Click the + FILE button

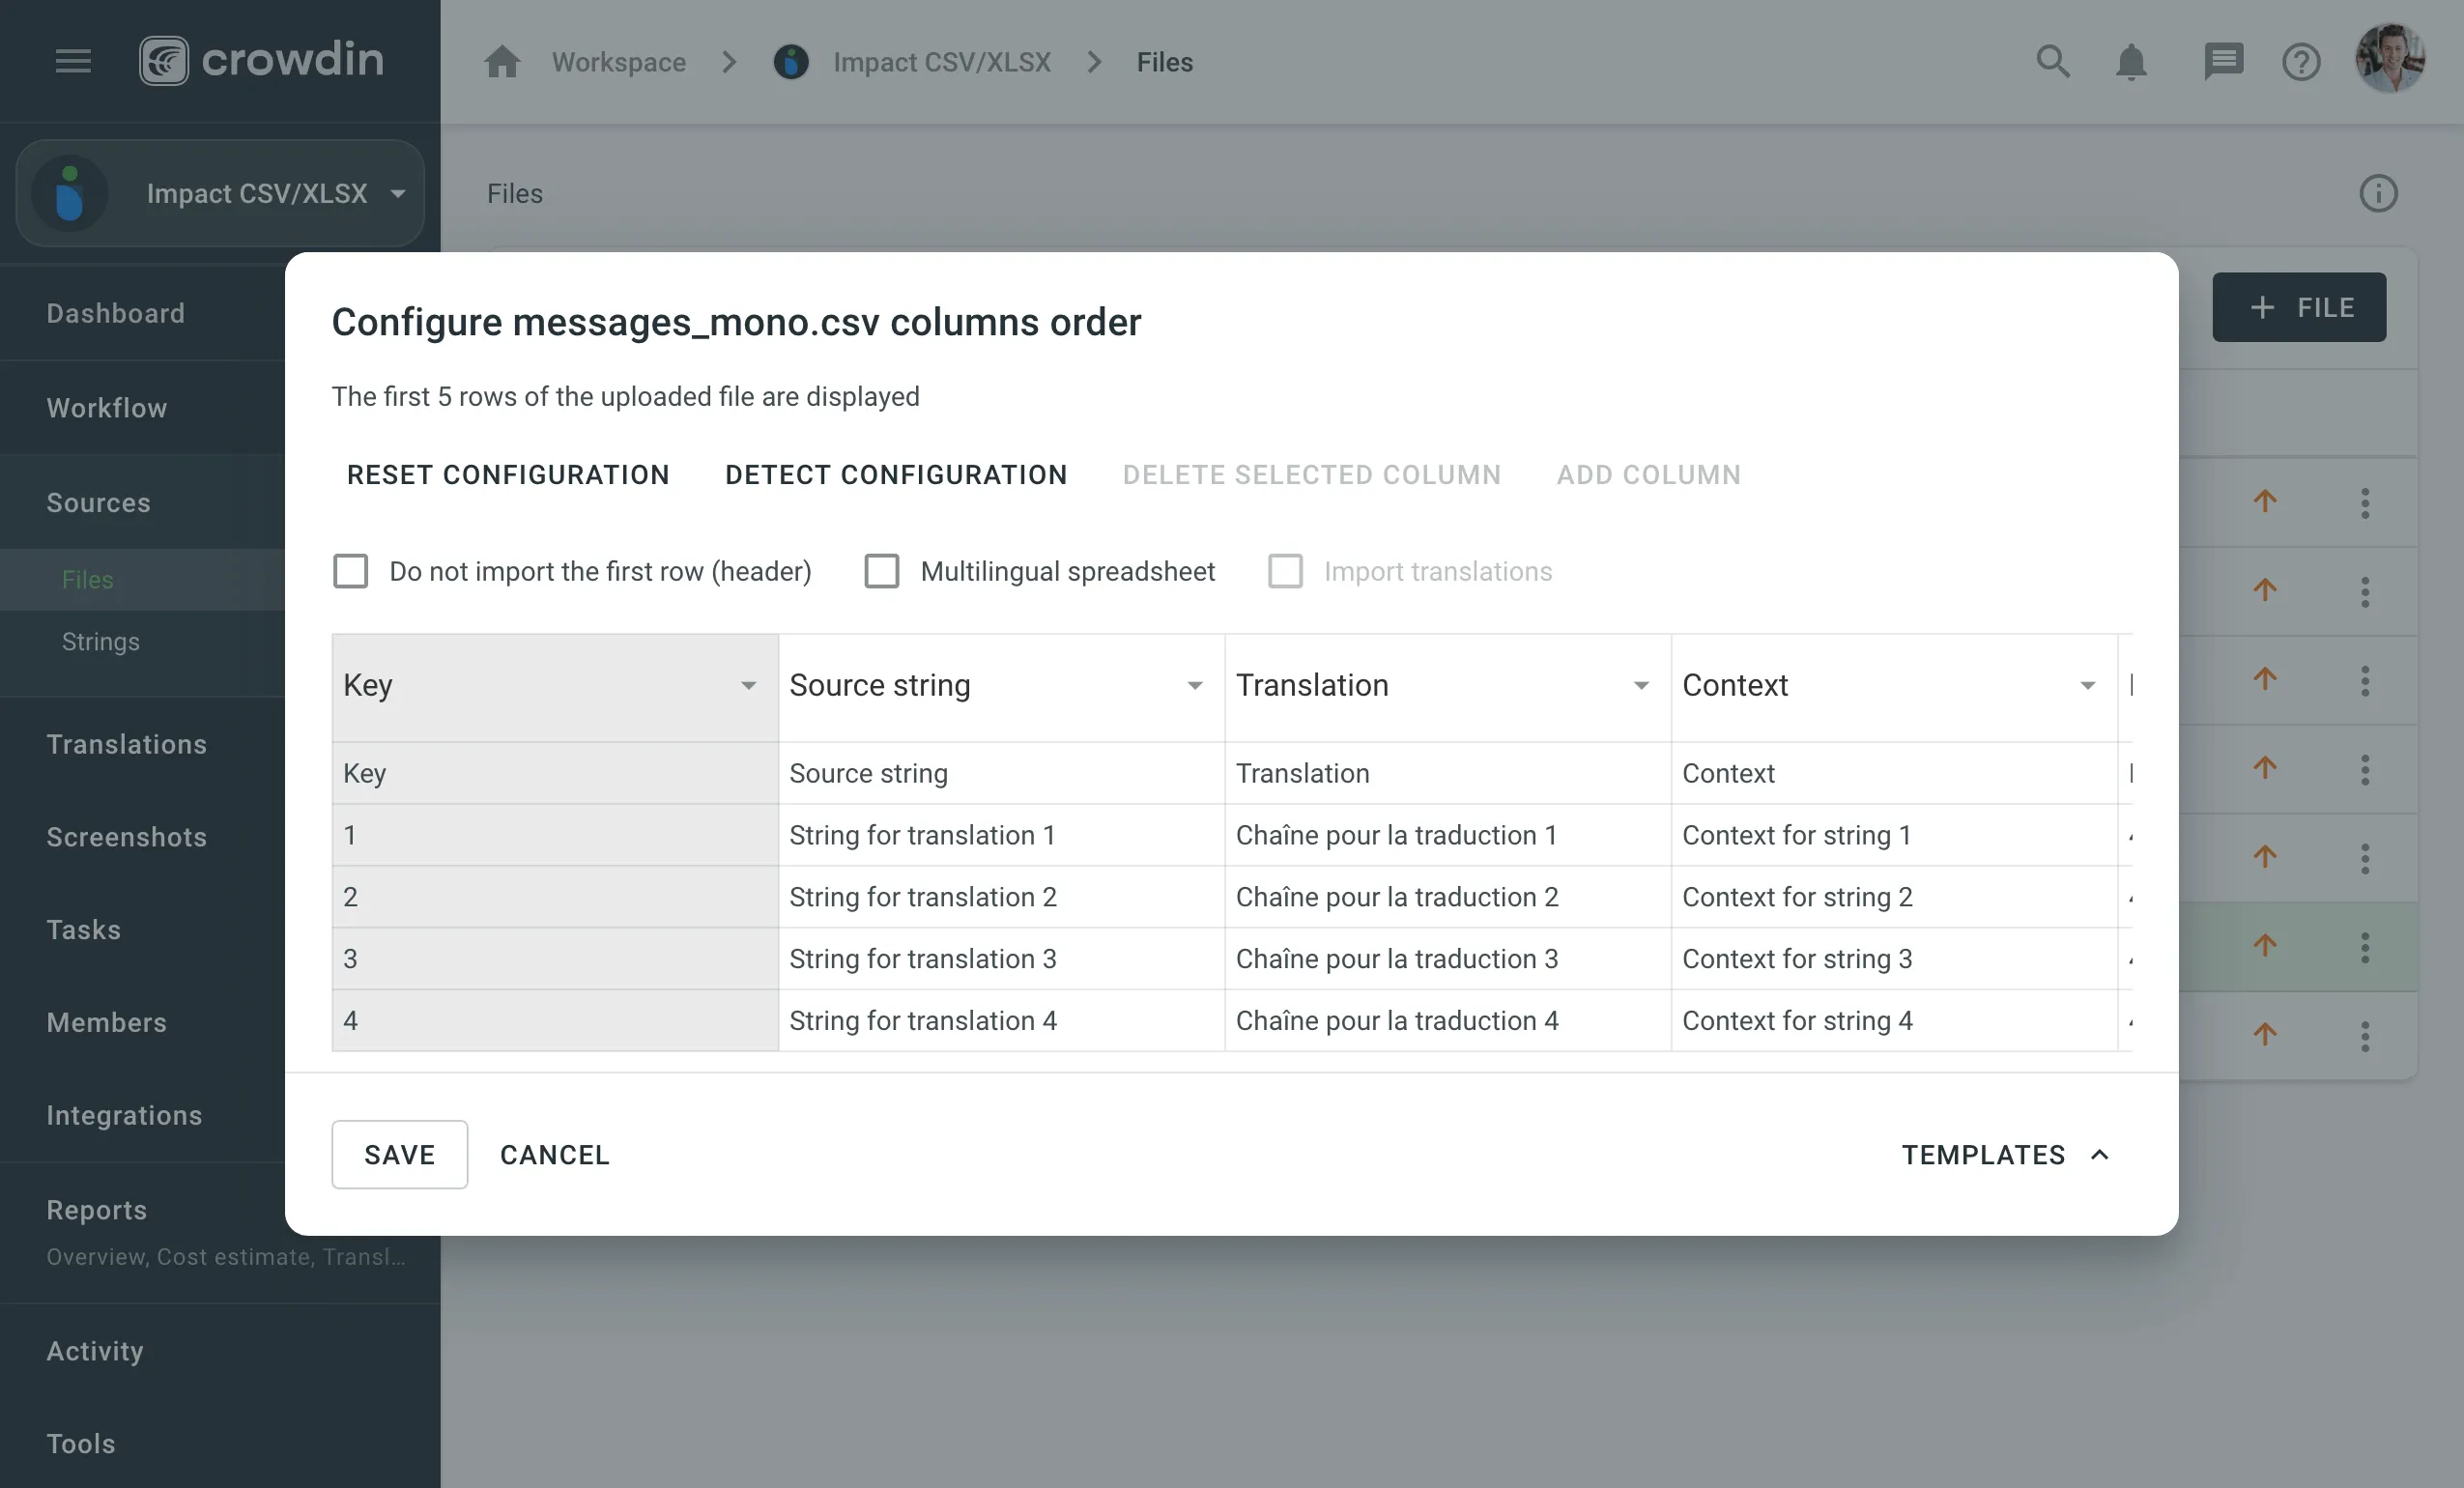point(2299,307)
